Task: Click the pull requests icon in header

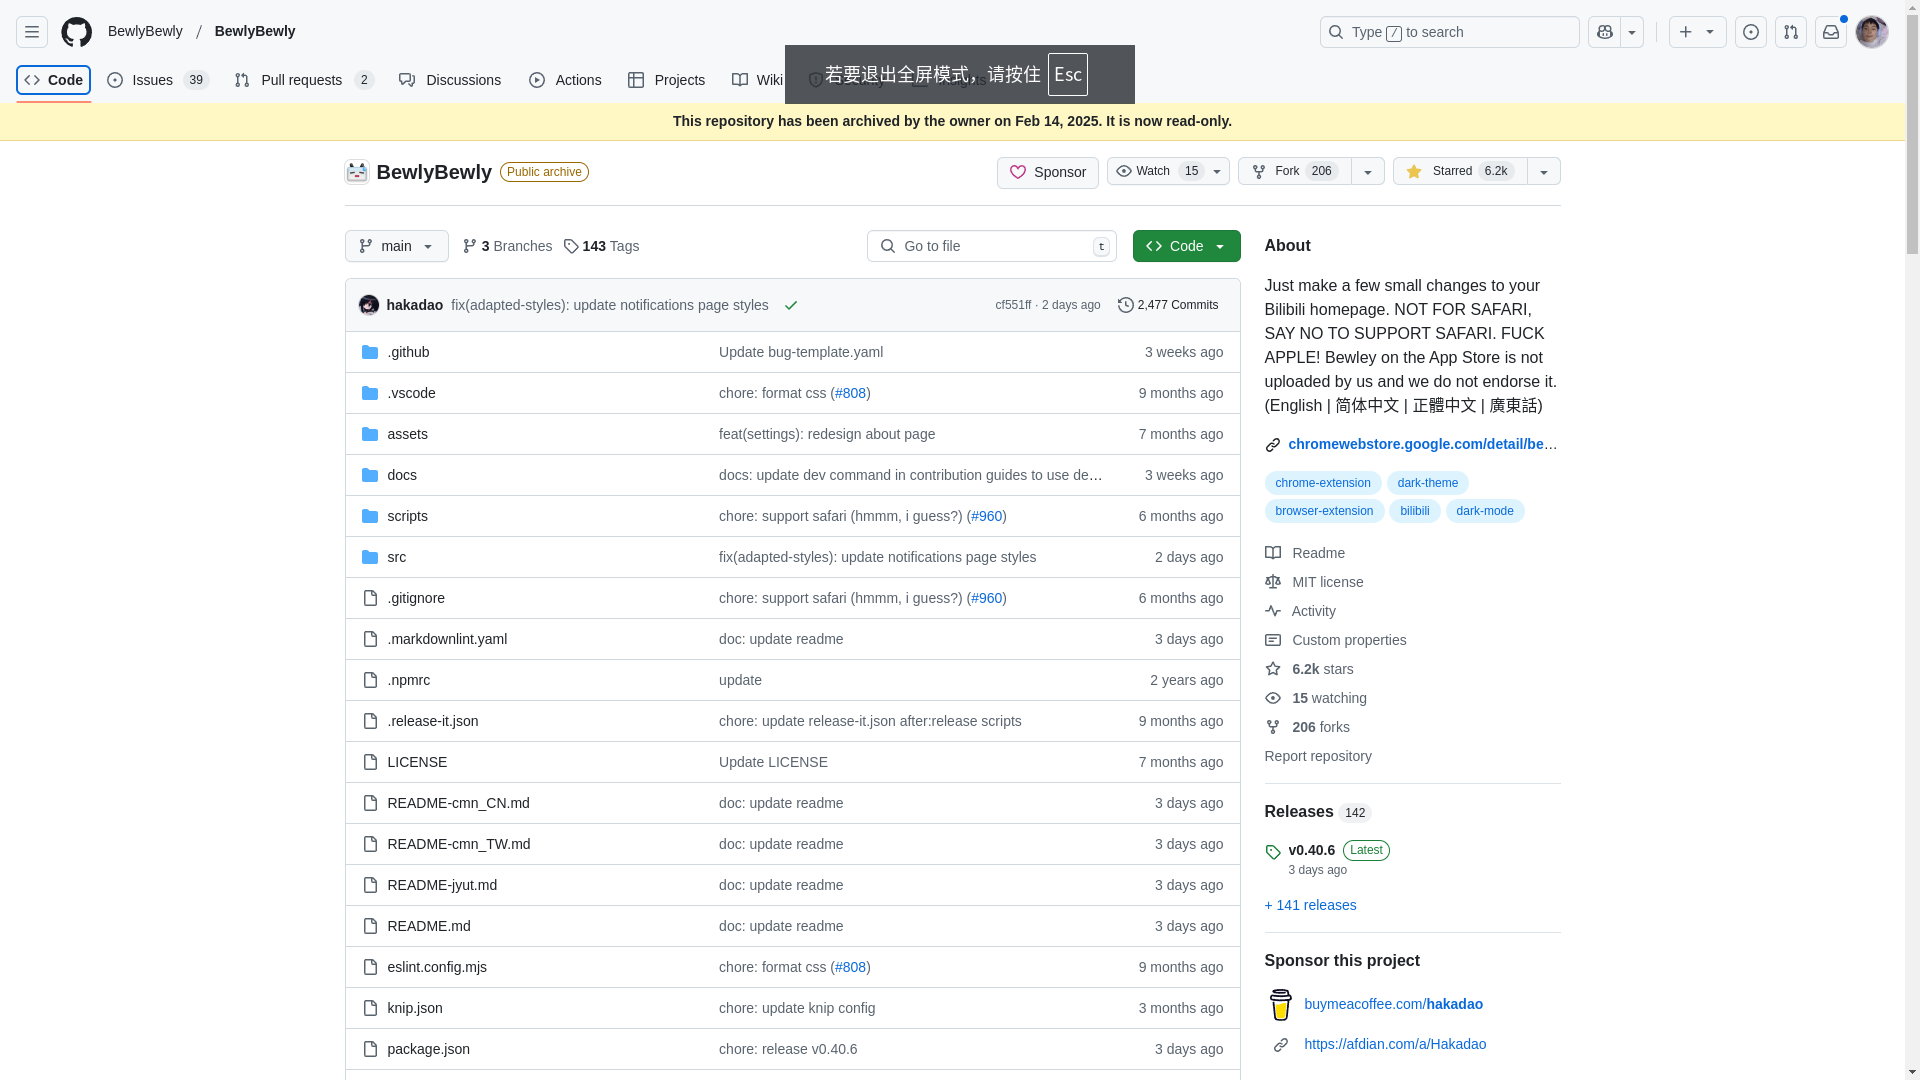Action: 1790,32
